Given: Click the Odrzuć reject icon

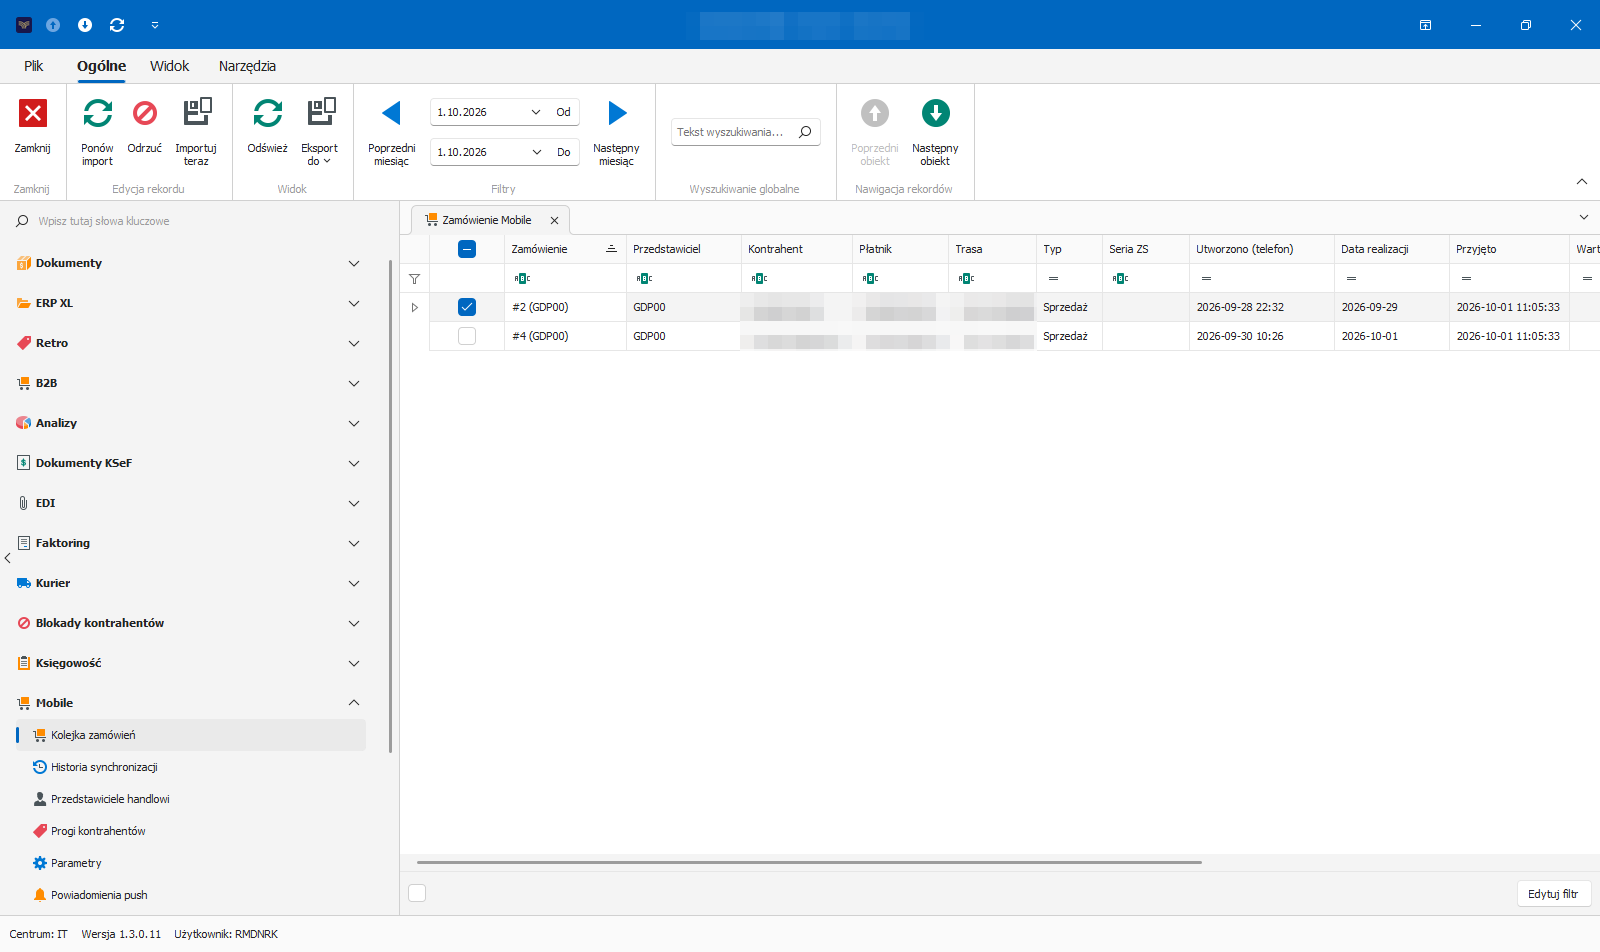Looking at the screenshot, I should [145, 113].
